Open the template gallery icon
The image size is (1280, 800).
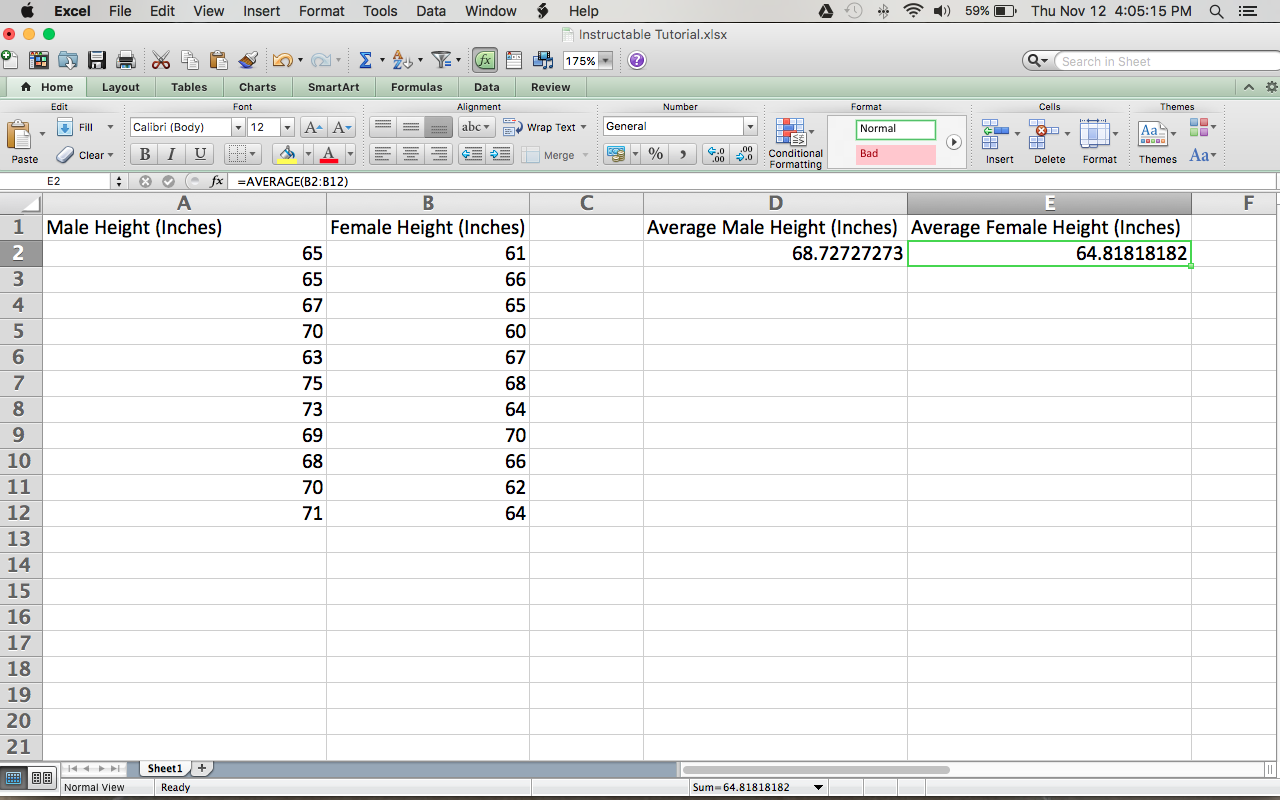click(x=39, y=60)
